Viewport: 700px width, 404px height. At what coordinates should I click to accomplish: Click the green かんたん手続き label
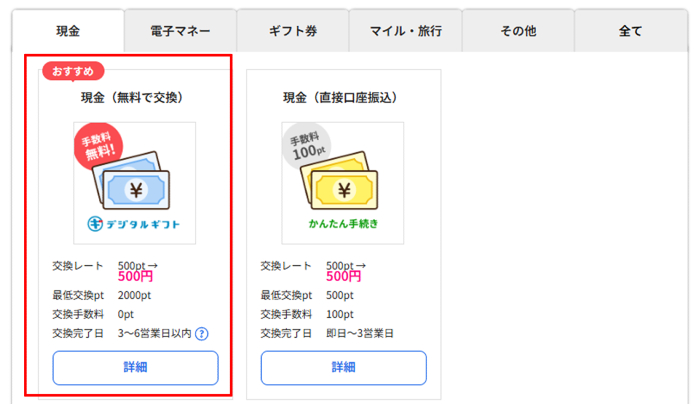point(343,223)
